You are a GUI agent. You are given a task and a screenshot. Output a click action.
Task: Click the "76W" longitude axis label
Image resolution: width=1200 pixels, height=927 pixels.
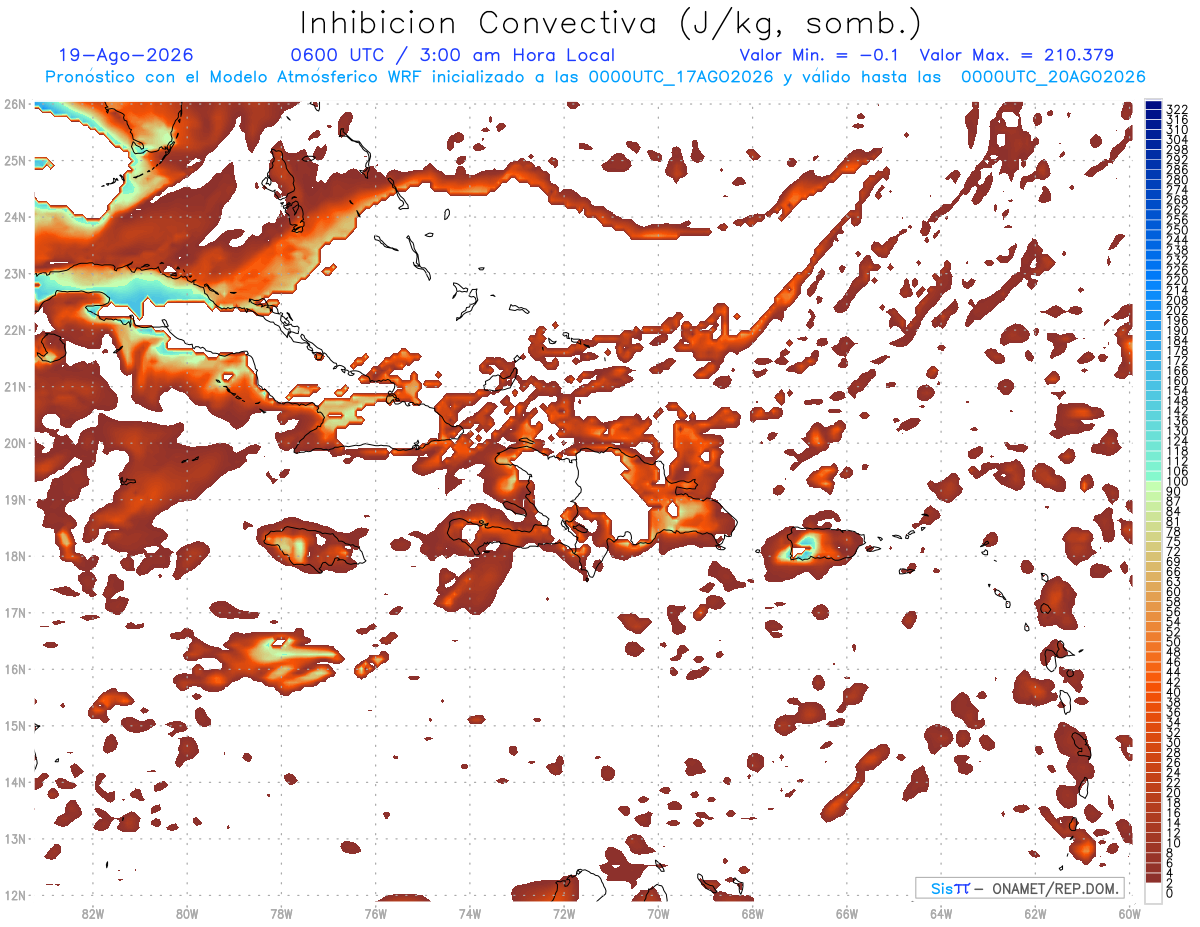click(375, 913)
